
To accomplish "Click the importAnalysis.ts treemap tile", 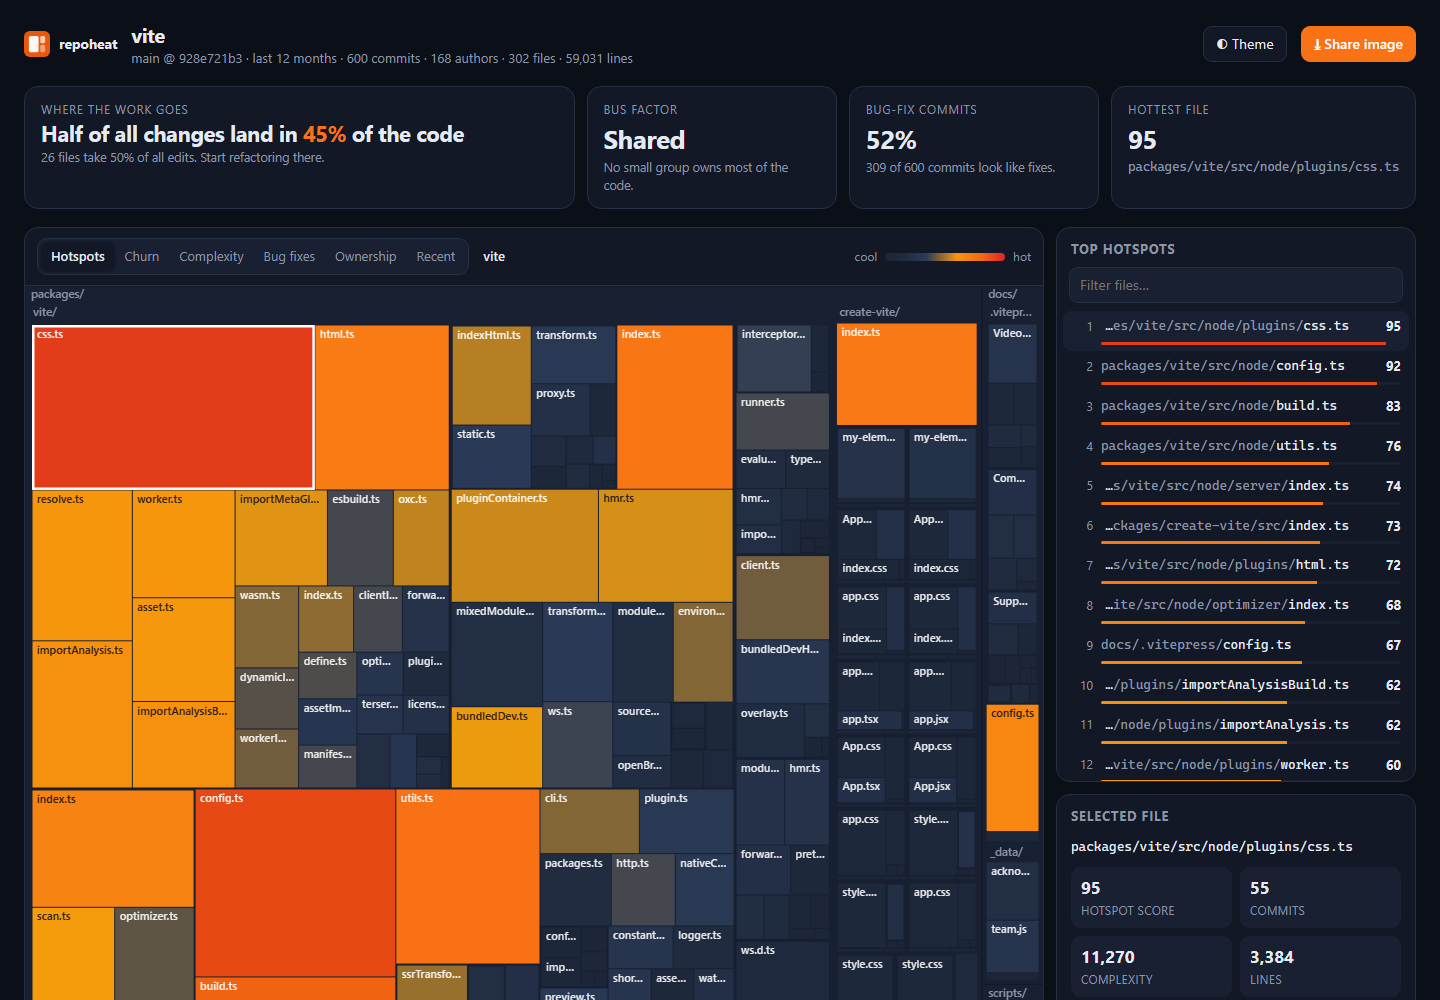I will [x=82, y=714].
